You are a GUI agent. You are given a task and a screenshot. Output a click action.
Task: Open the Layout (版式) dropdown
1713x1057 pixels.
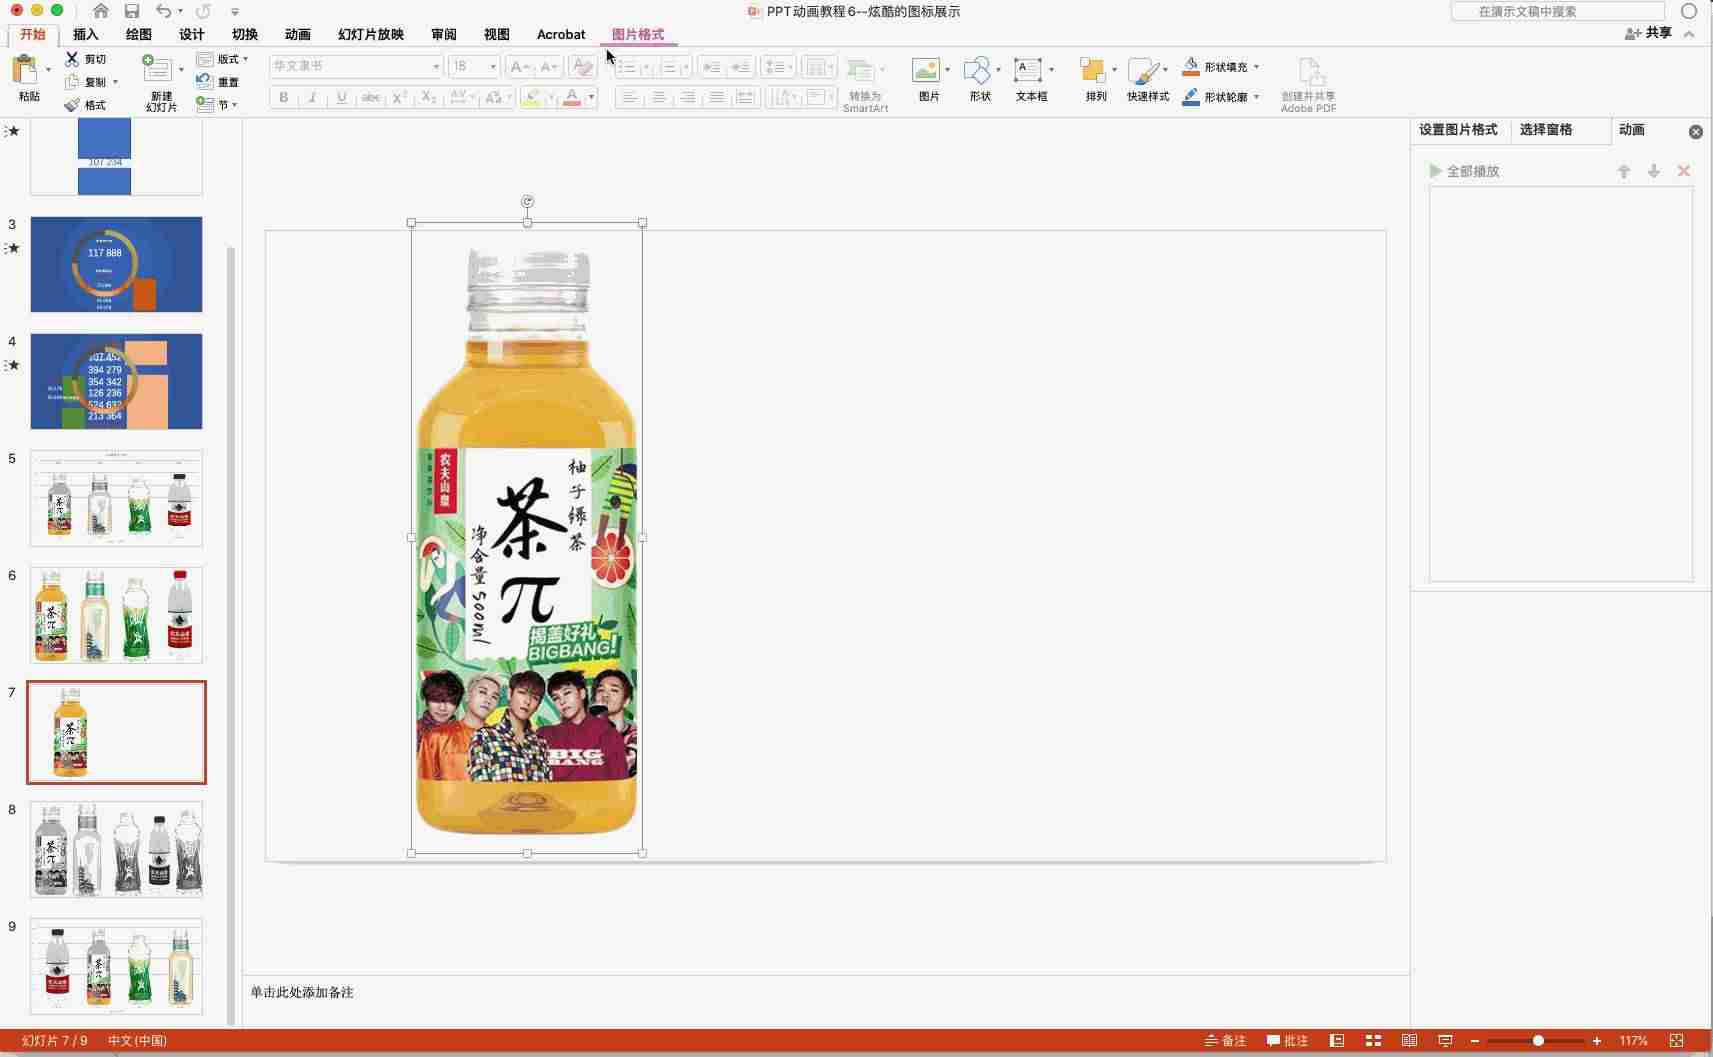(222, 59)
